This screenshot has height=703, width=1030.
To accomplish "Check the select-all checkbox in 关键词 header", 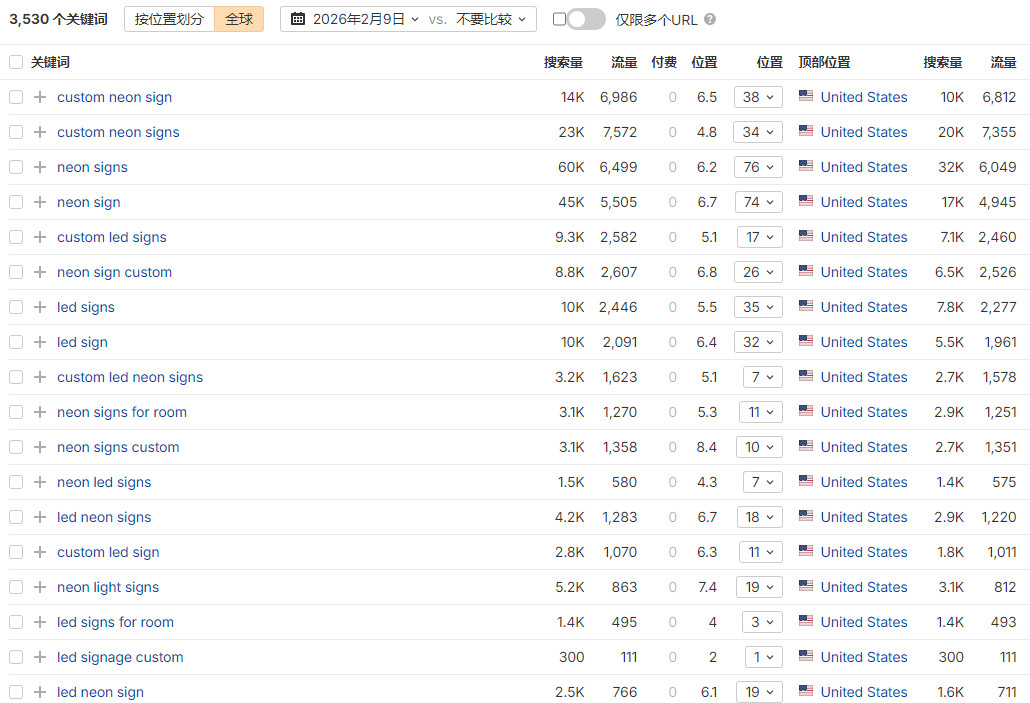I will click(16, 62).
